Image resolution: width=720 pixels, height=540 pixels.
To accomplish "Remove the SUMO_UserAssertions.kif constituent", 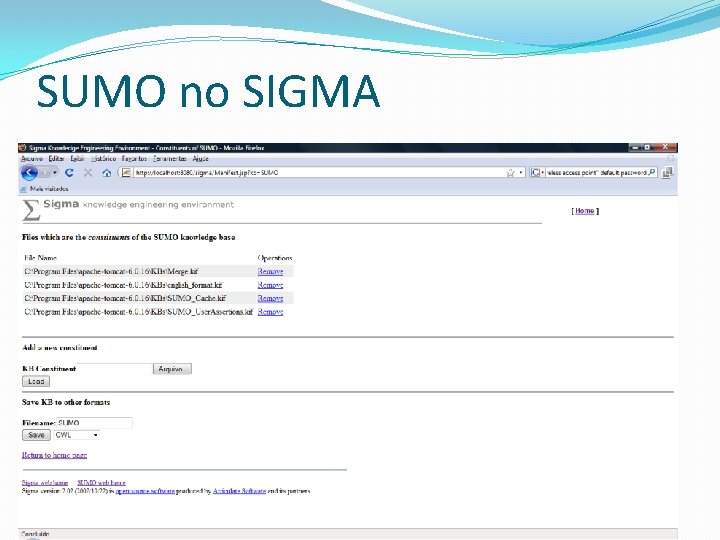I will click(270, 312).
